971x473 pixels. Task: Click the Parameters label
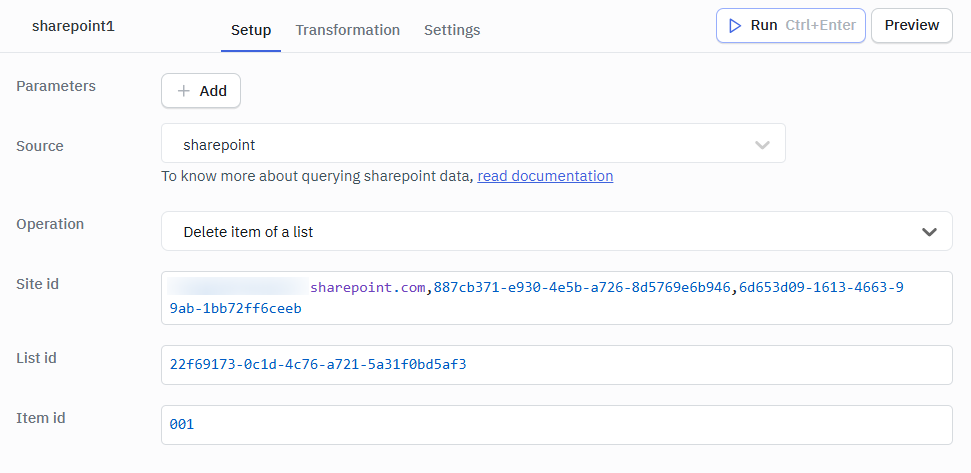point(56,86)
